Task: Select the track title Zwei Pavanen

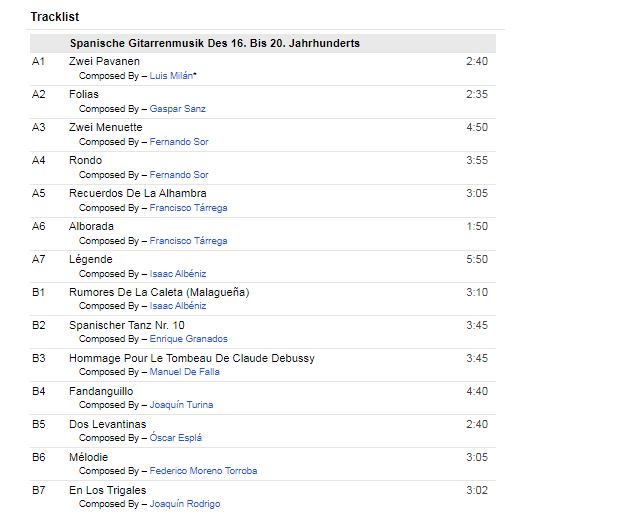Action: point(104,62)
